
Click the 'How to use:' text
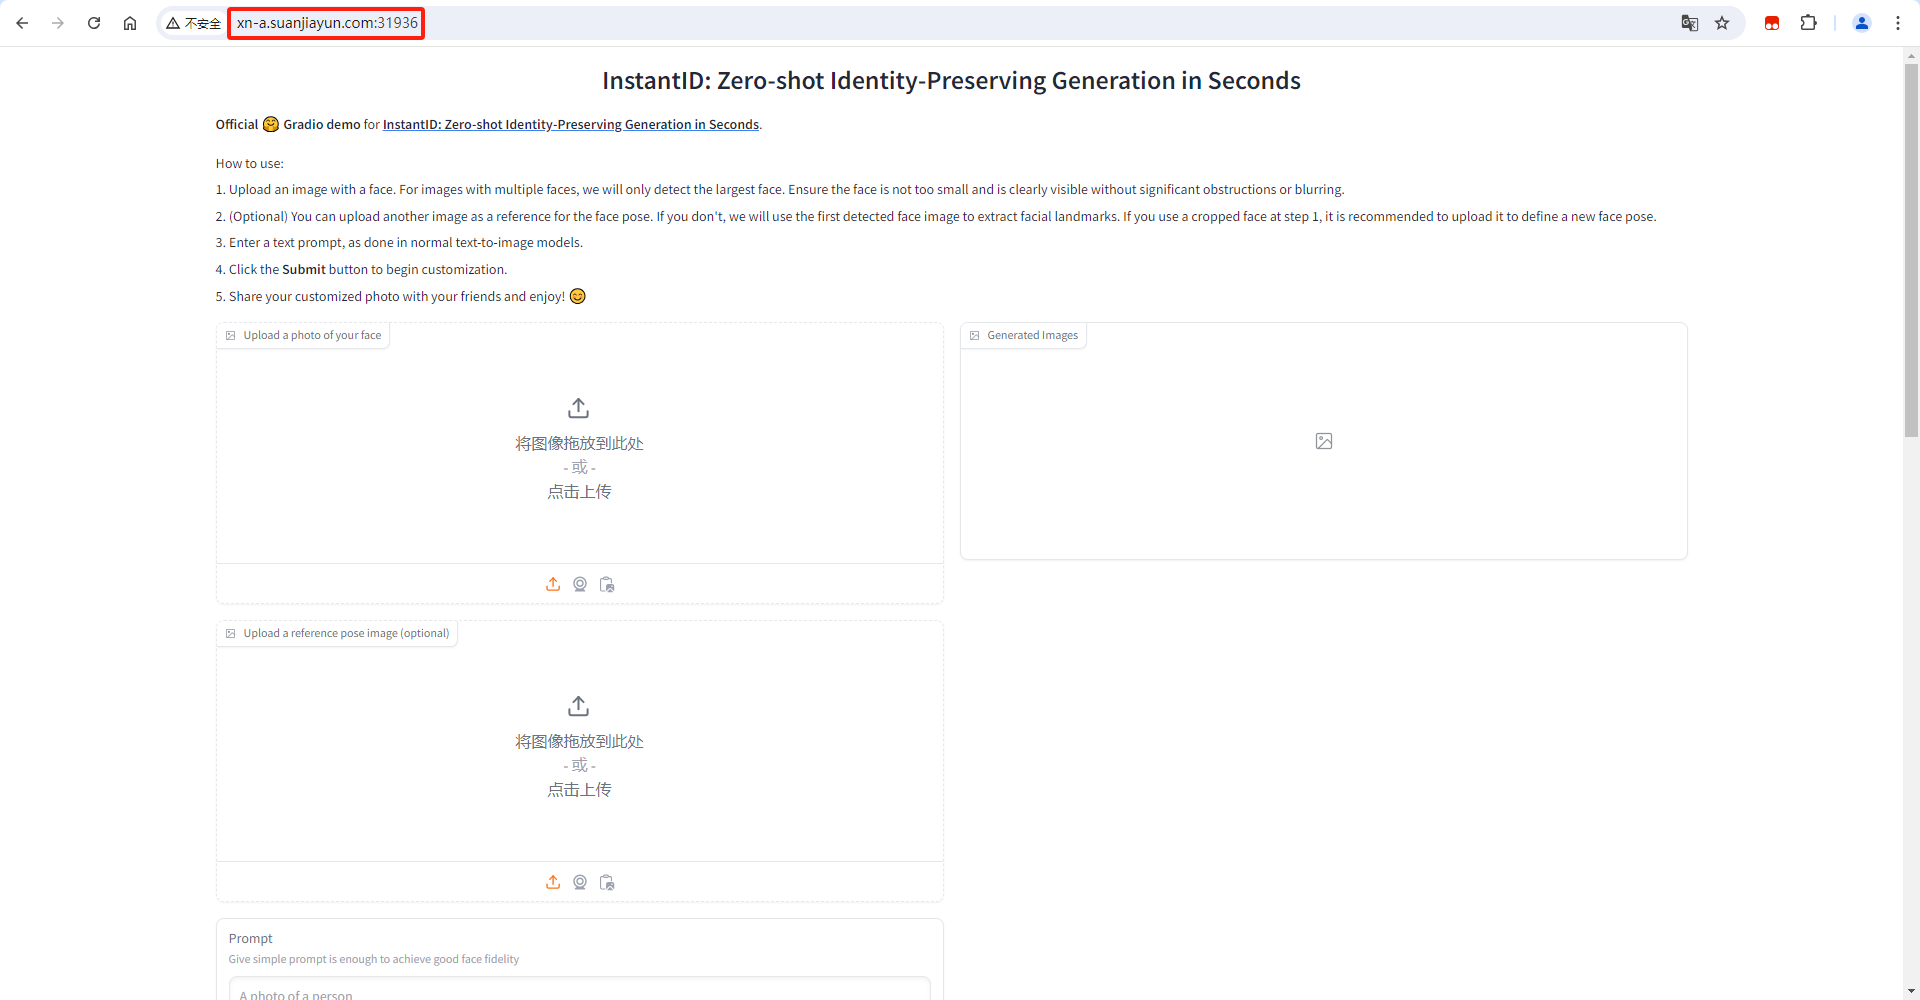click(x=250, y=164)
